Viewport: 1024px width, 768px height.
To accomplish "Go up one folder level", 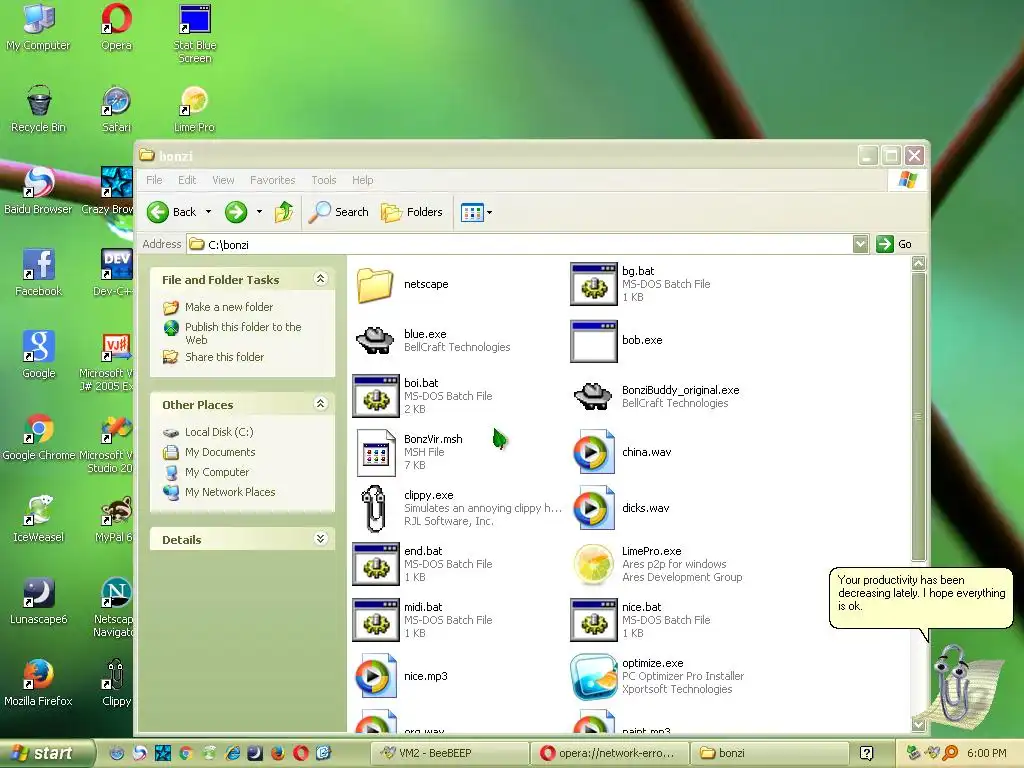I will point(283,212).
